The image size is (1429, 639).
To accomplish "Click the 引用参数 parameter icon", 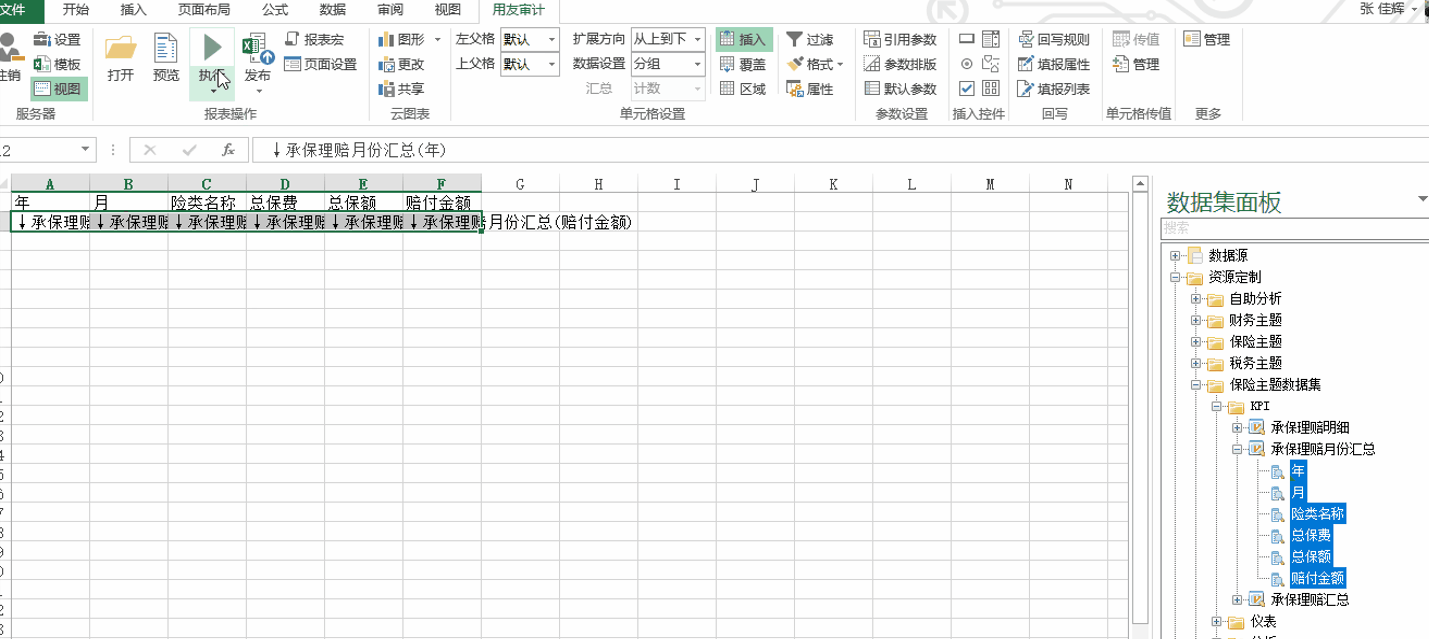I will coord(900,40).
